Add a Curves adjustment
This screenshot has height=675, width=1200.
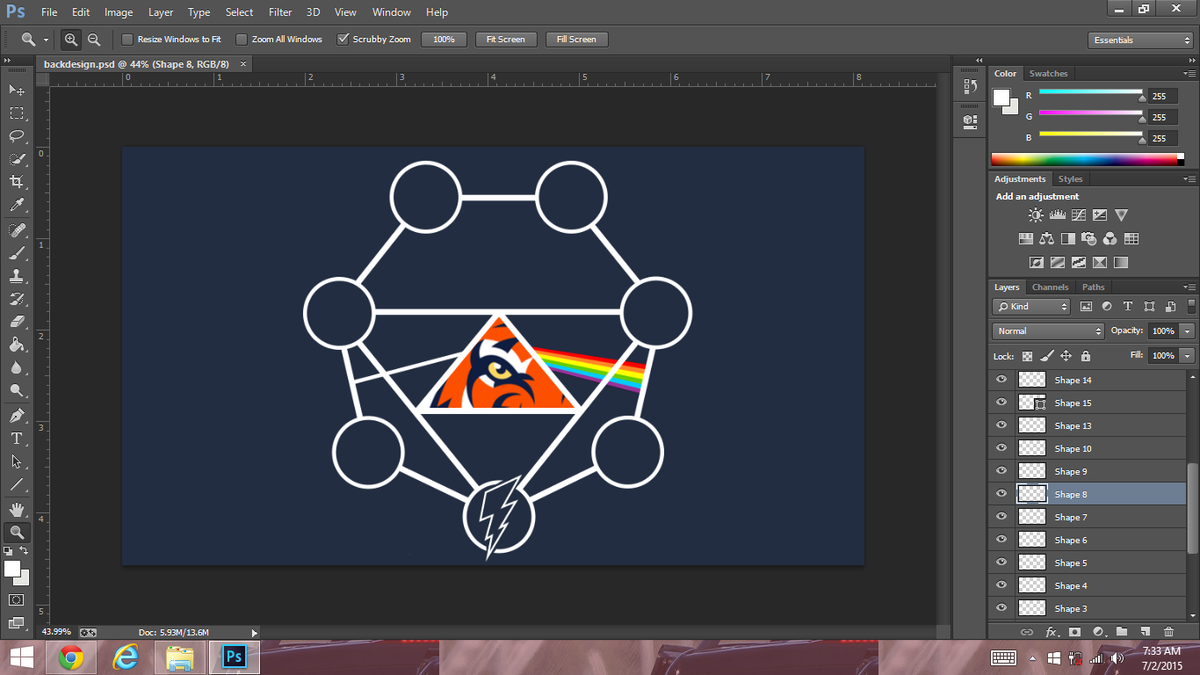(1078, 215)
